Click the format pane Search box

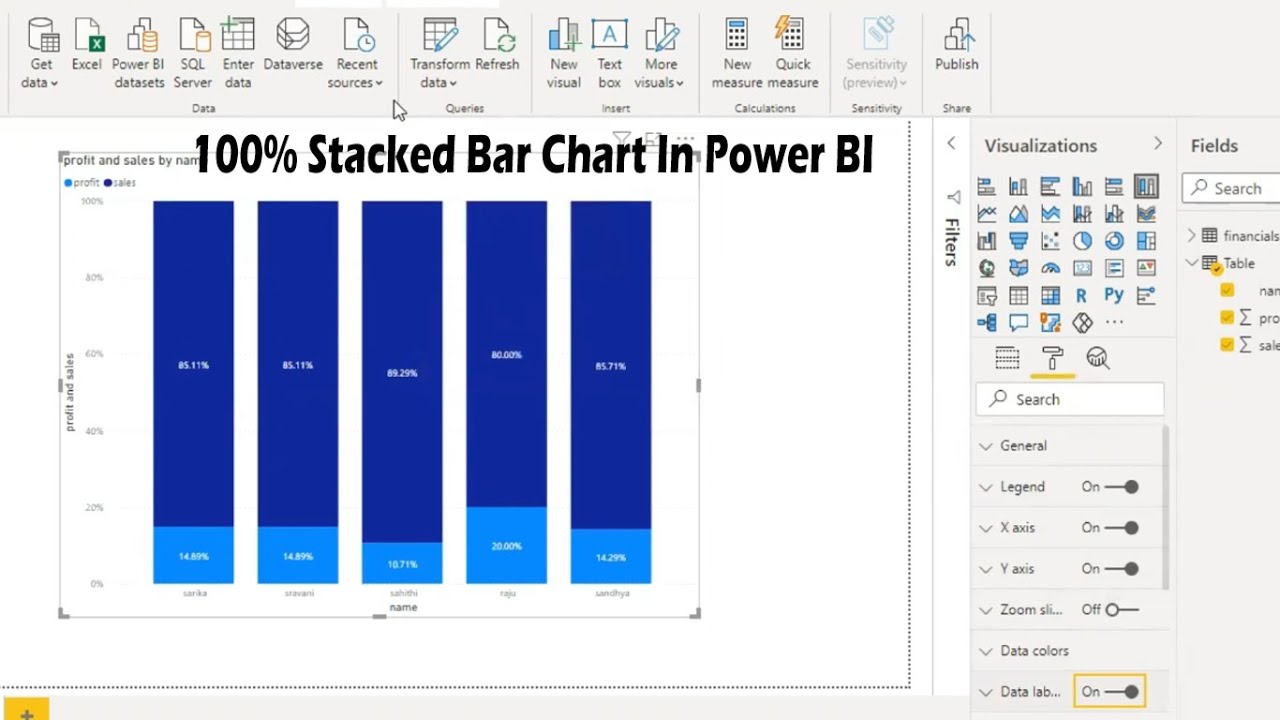1070,399
